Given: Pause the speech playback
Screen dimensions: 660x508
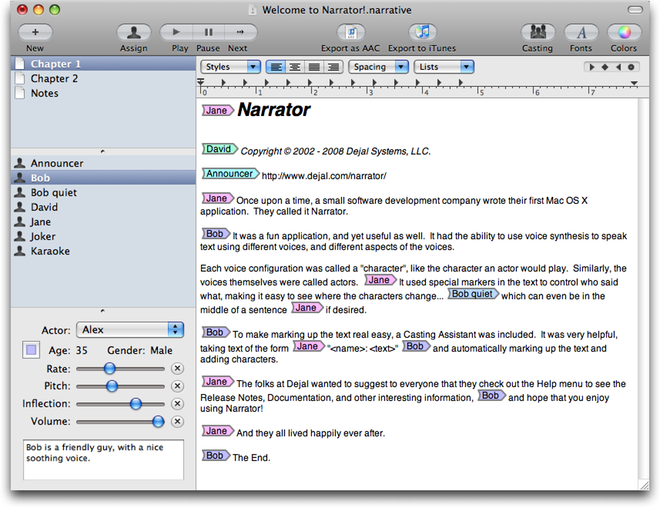Looking at the screenshot, I should pyautogui.click(x=208, y=32).
